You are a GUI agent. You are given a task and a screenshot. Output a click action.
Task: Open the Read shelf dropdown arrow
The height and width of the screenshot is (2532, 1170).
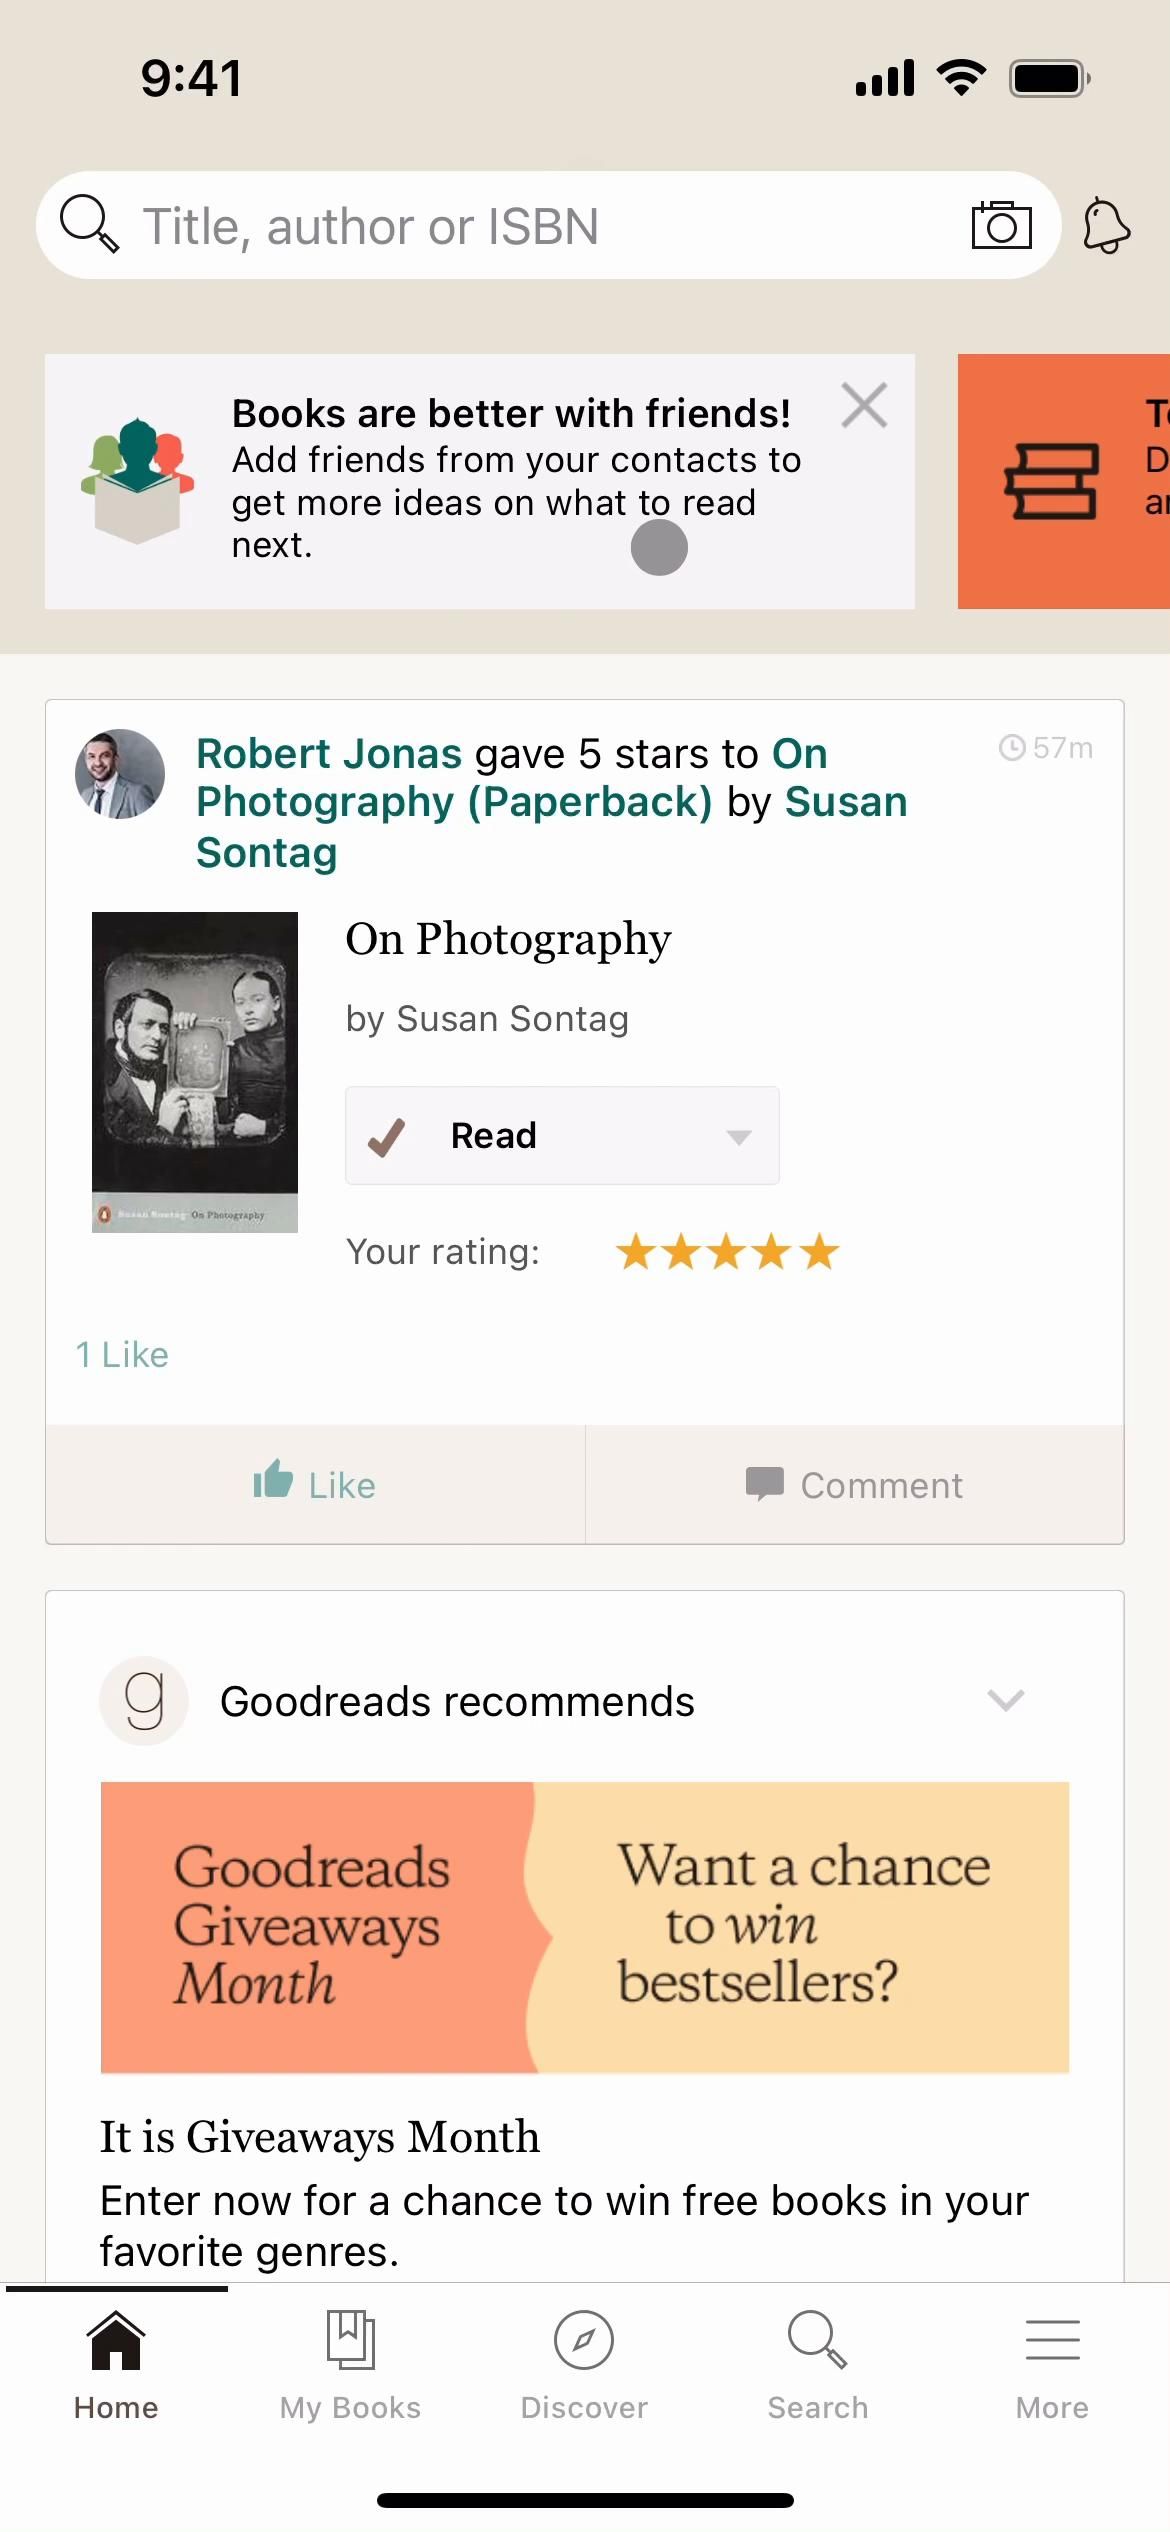(739, 1137)
